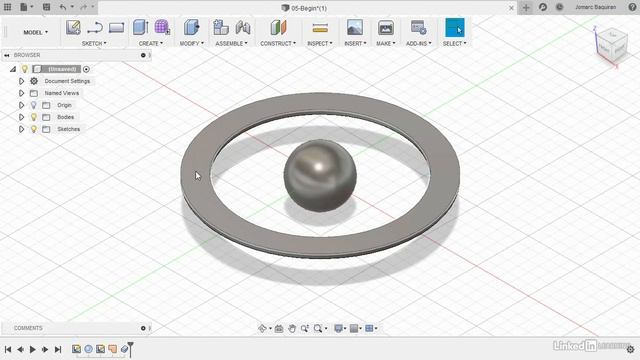
Task: Click the ViewCube in the canvas corner
Action: [x=611, y=46]
